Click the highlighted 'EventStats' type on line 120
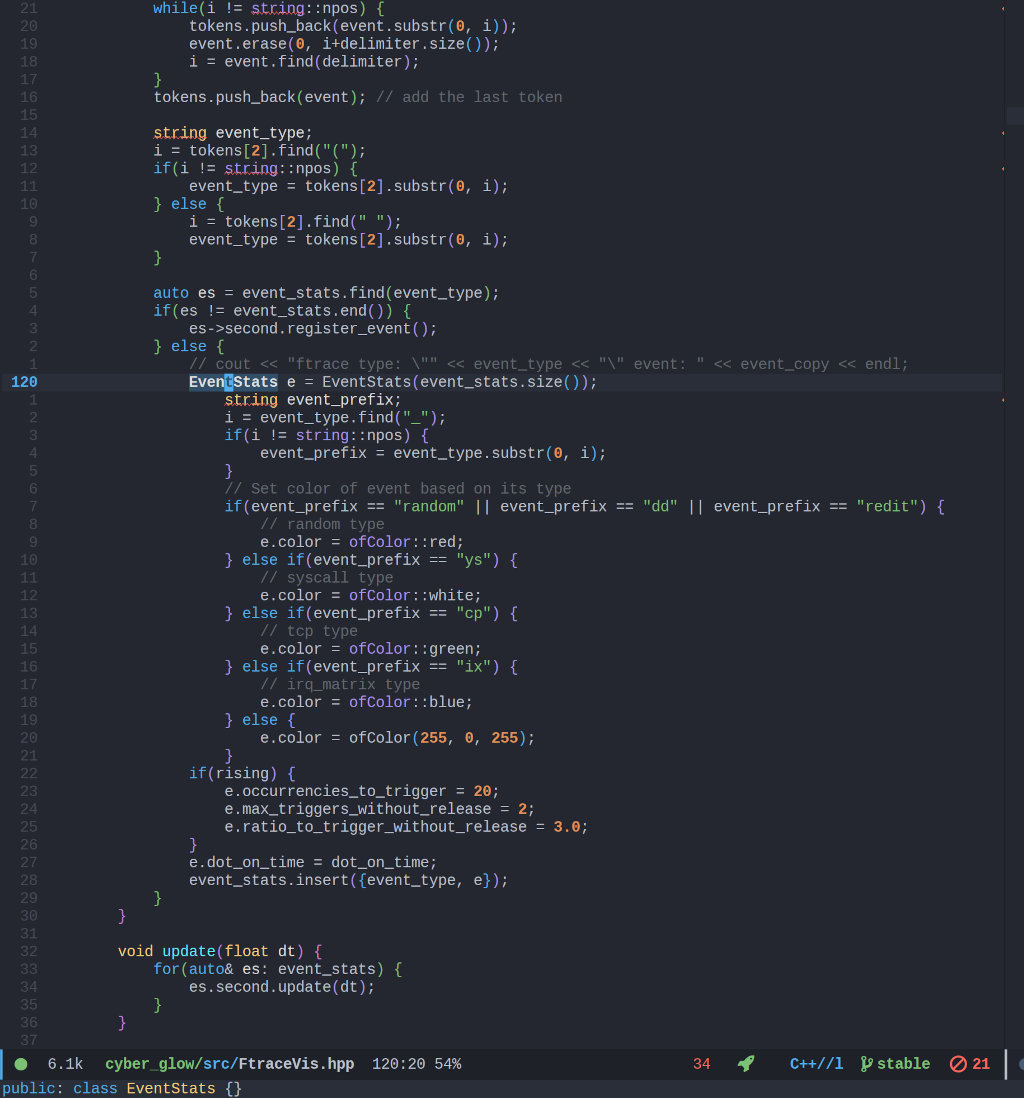Image resolution: width=1024 pixels, height=1098 pixels. 233,382
